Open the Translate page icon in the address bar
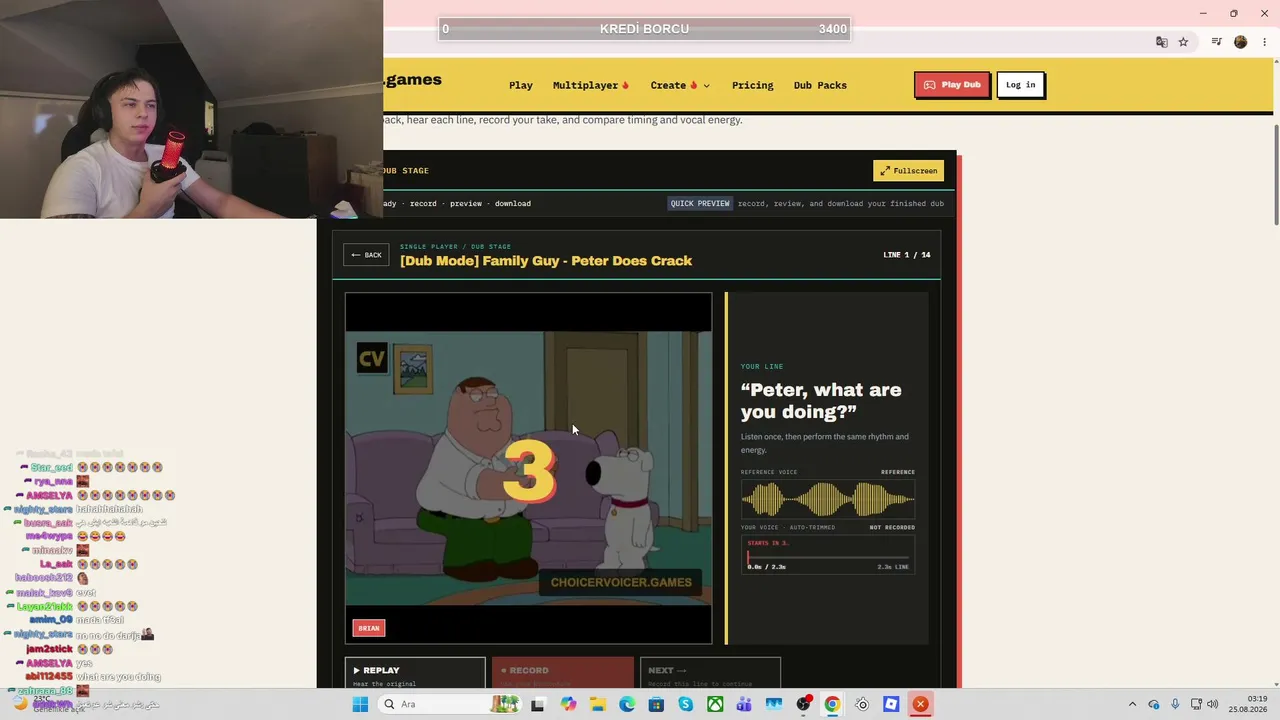This screenshot has width=1280, height=720. (x=1161, y=42)
